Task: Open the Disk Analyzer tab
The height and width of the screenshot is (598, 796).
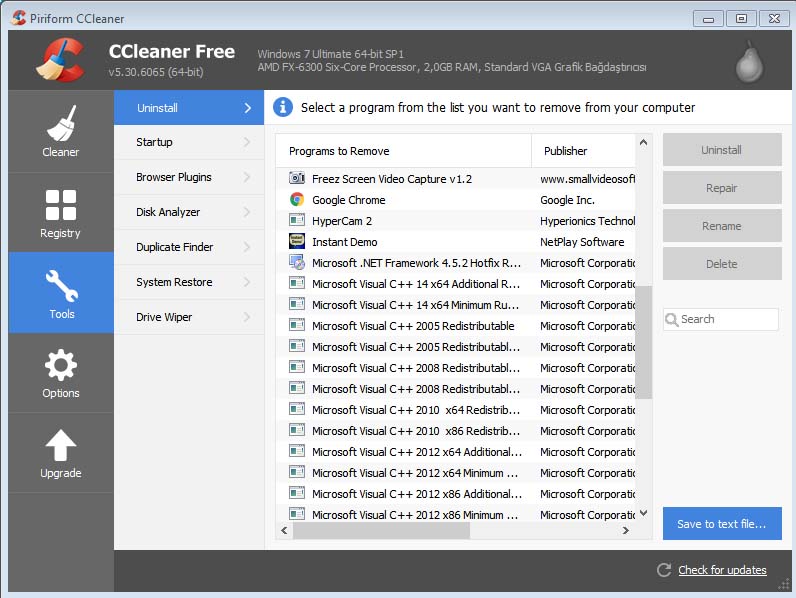Action: (x=189, y=212)
